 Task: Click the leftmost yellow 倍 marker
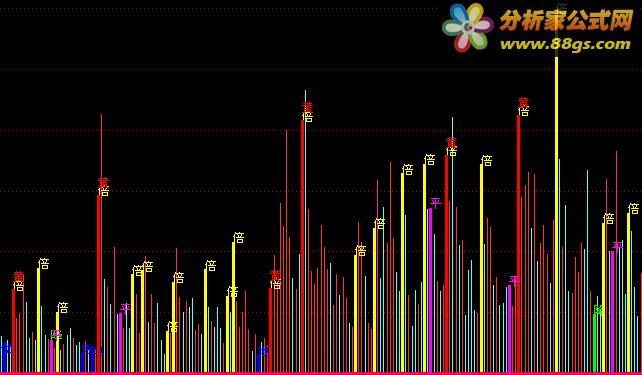(x=18, y=286)
